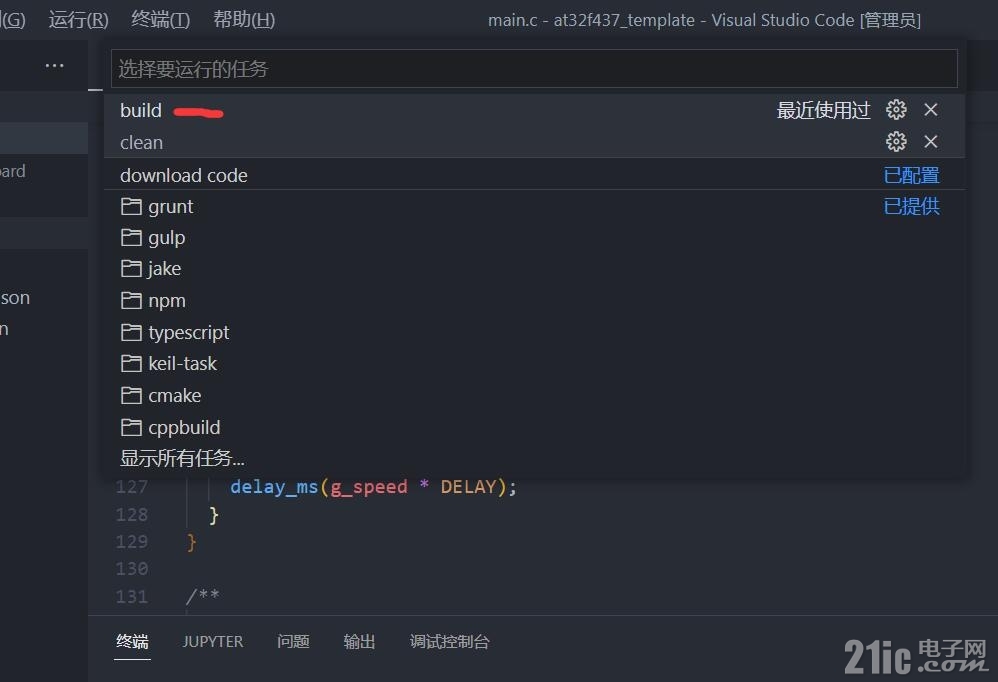Open the 帮助(H) menu
This screenshot has width=998, height=682.
click(244, 20)
